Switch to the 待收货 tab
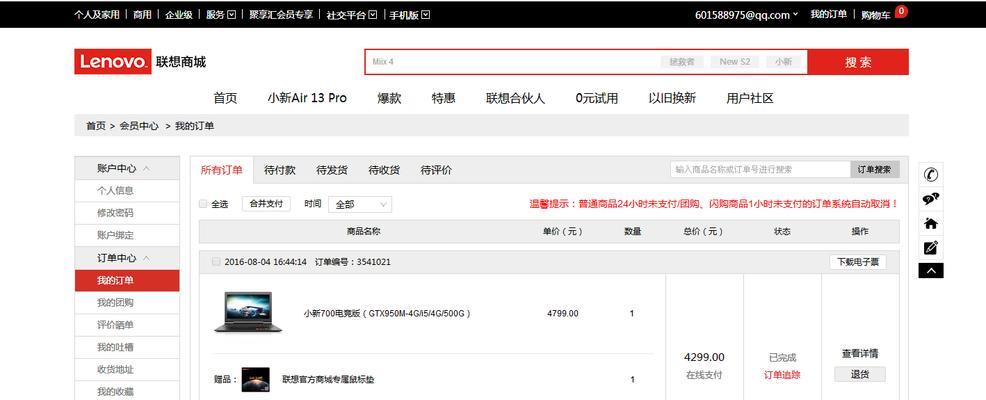 point(384,170)
